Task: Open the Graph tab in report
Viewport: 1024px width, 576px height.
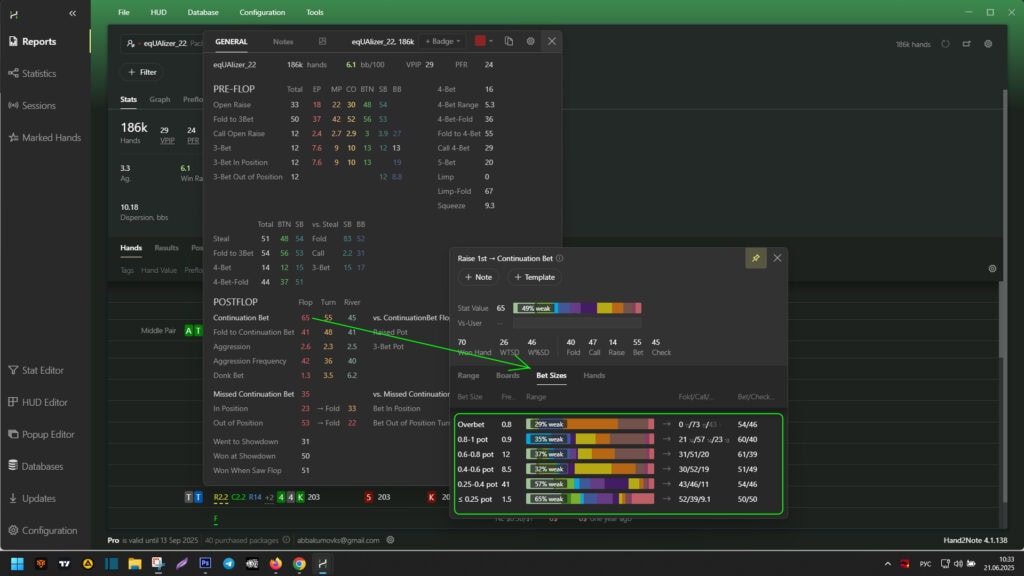Action: click(159, 99)
